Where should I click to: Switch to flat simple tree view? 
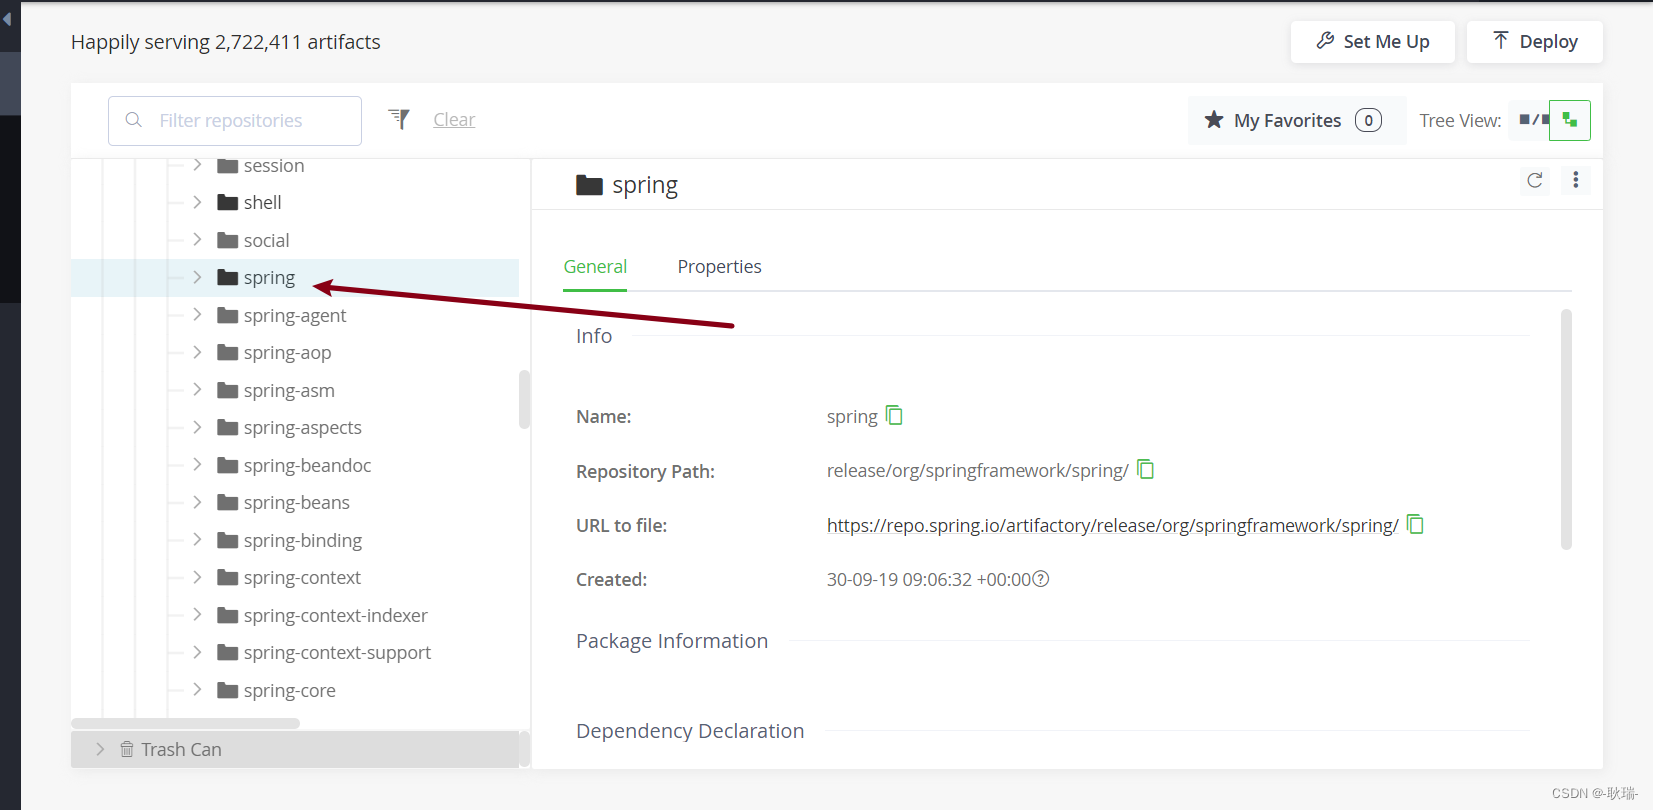click(1530, 120)
